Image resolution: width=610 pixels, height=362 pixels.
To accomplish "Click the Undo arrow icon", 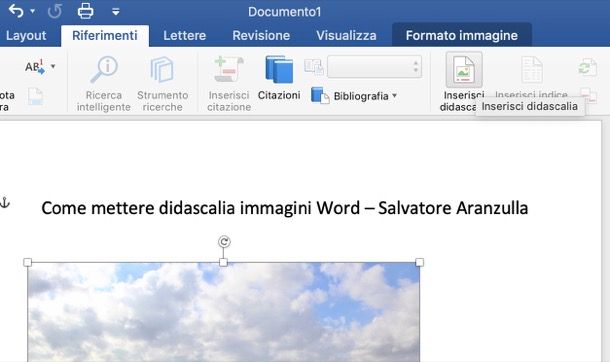I will click(x=16, y=11).
